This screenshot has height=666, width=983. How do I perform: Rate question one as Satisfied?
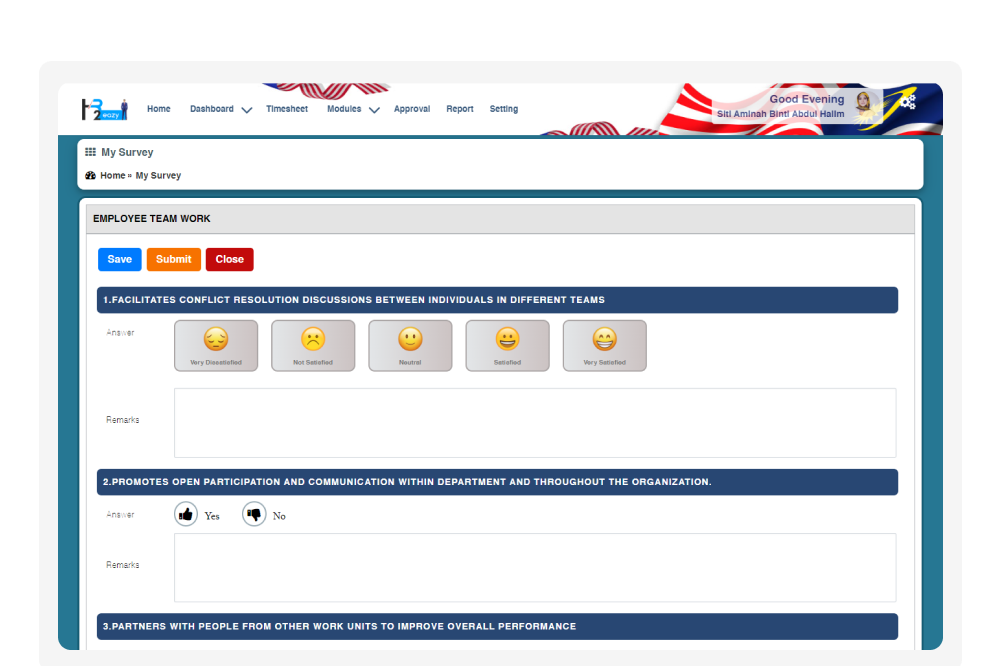pyautogui.click(x=507, y=345)
